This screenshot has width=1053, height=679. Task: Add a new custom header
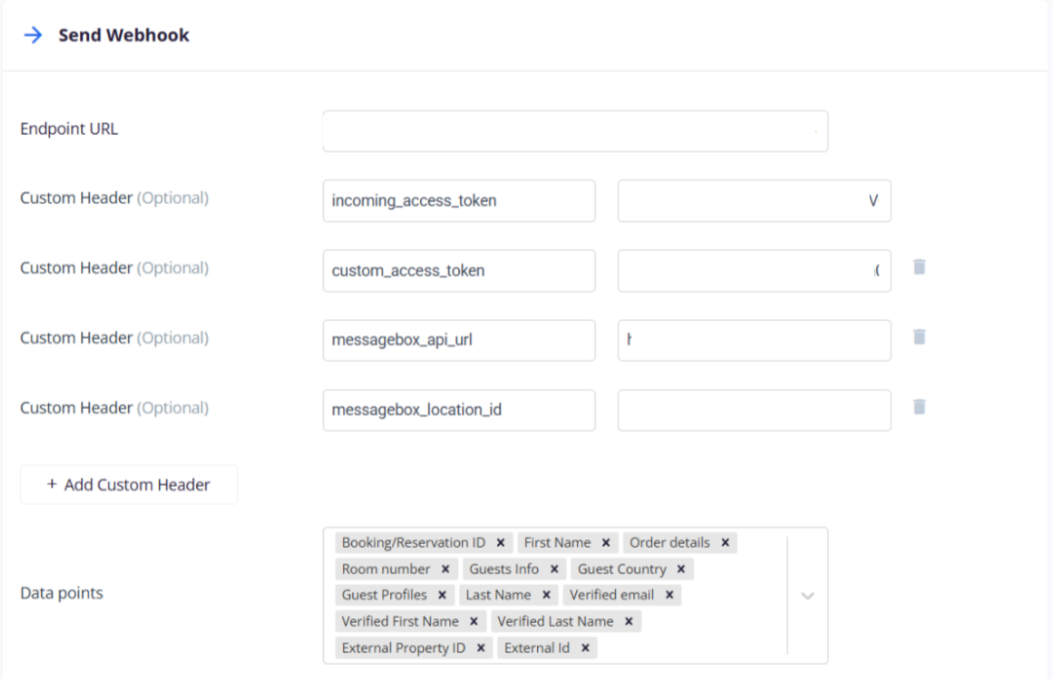click(x=129, y=484)
